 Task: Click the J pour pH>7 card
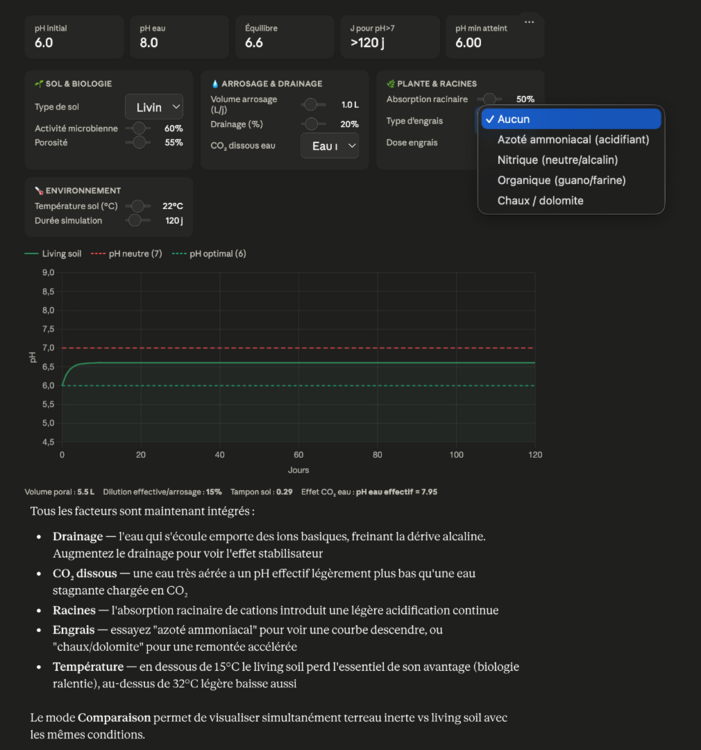click(390, 37)
